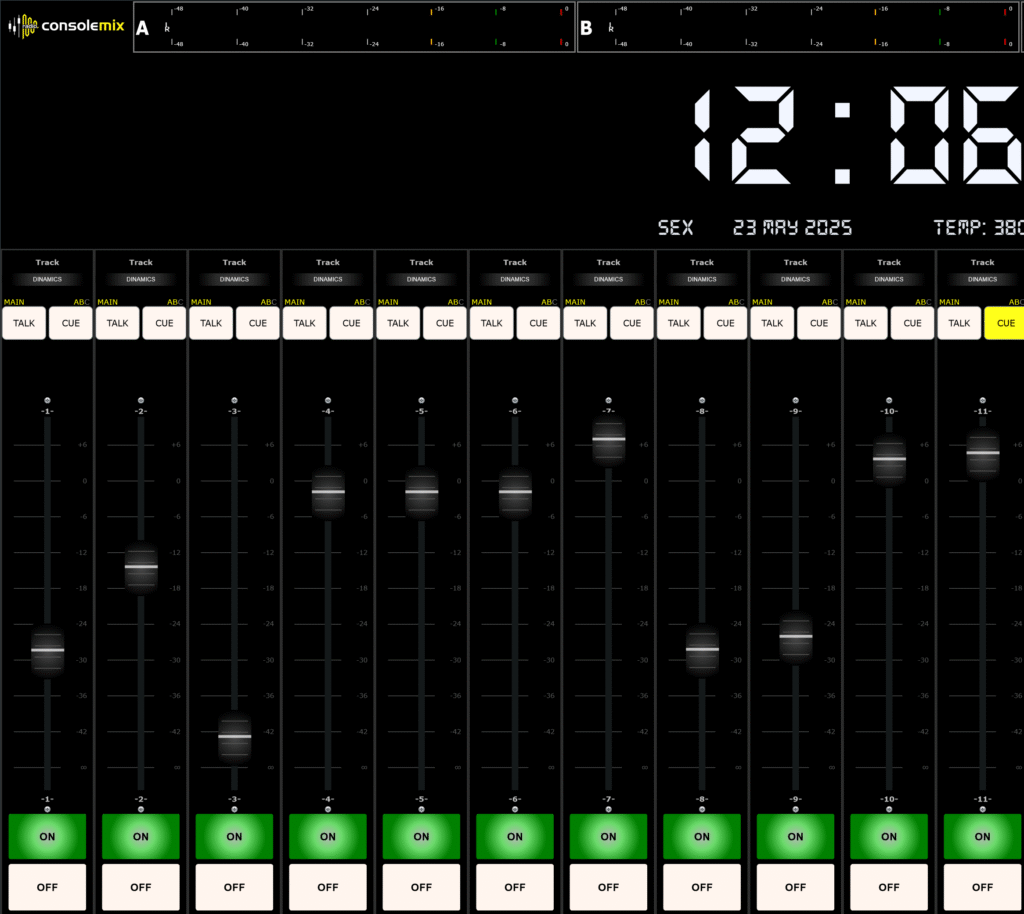Click the channel 2 fader handle

141,567
